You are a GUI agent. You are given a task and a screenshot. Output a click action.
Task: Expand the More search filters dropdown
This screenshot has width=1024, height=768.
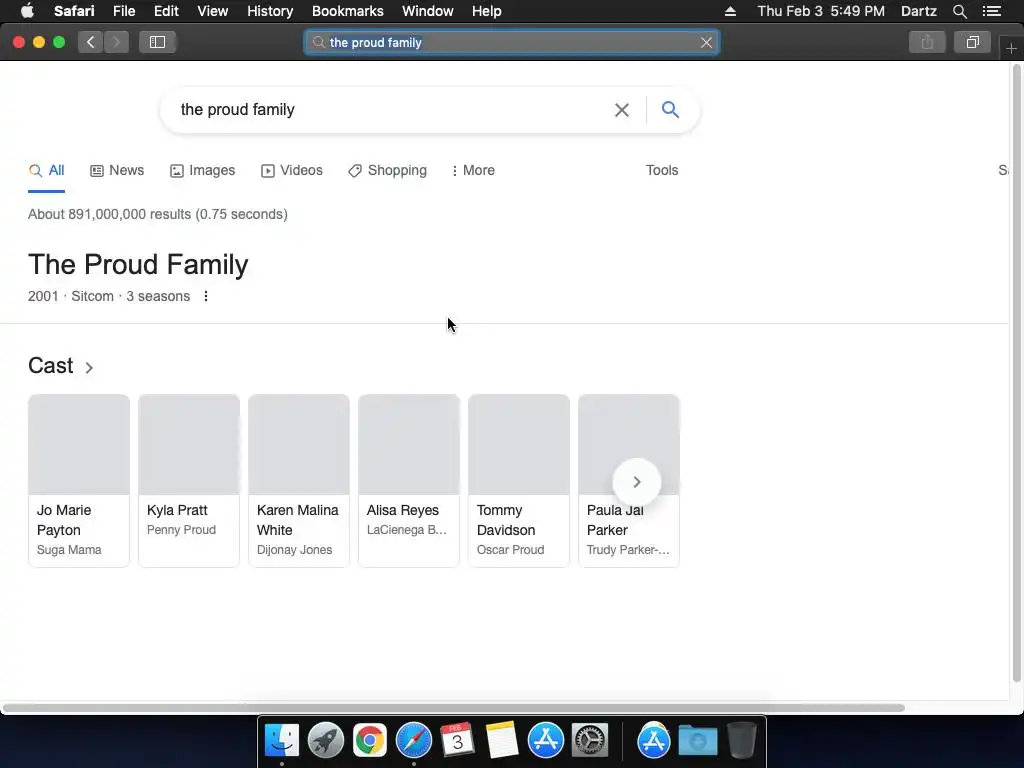[473, 170]
